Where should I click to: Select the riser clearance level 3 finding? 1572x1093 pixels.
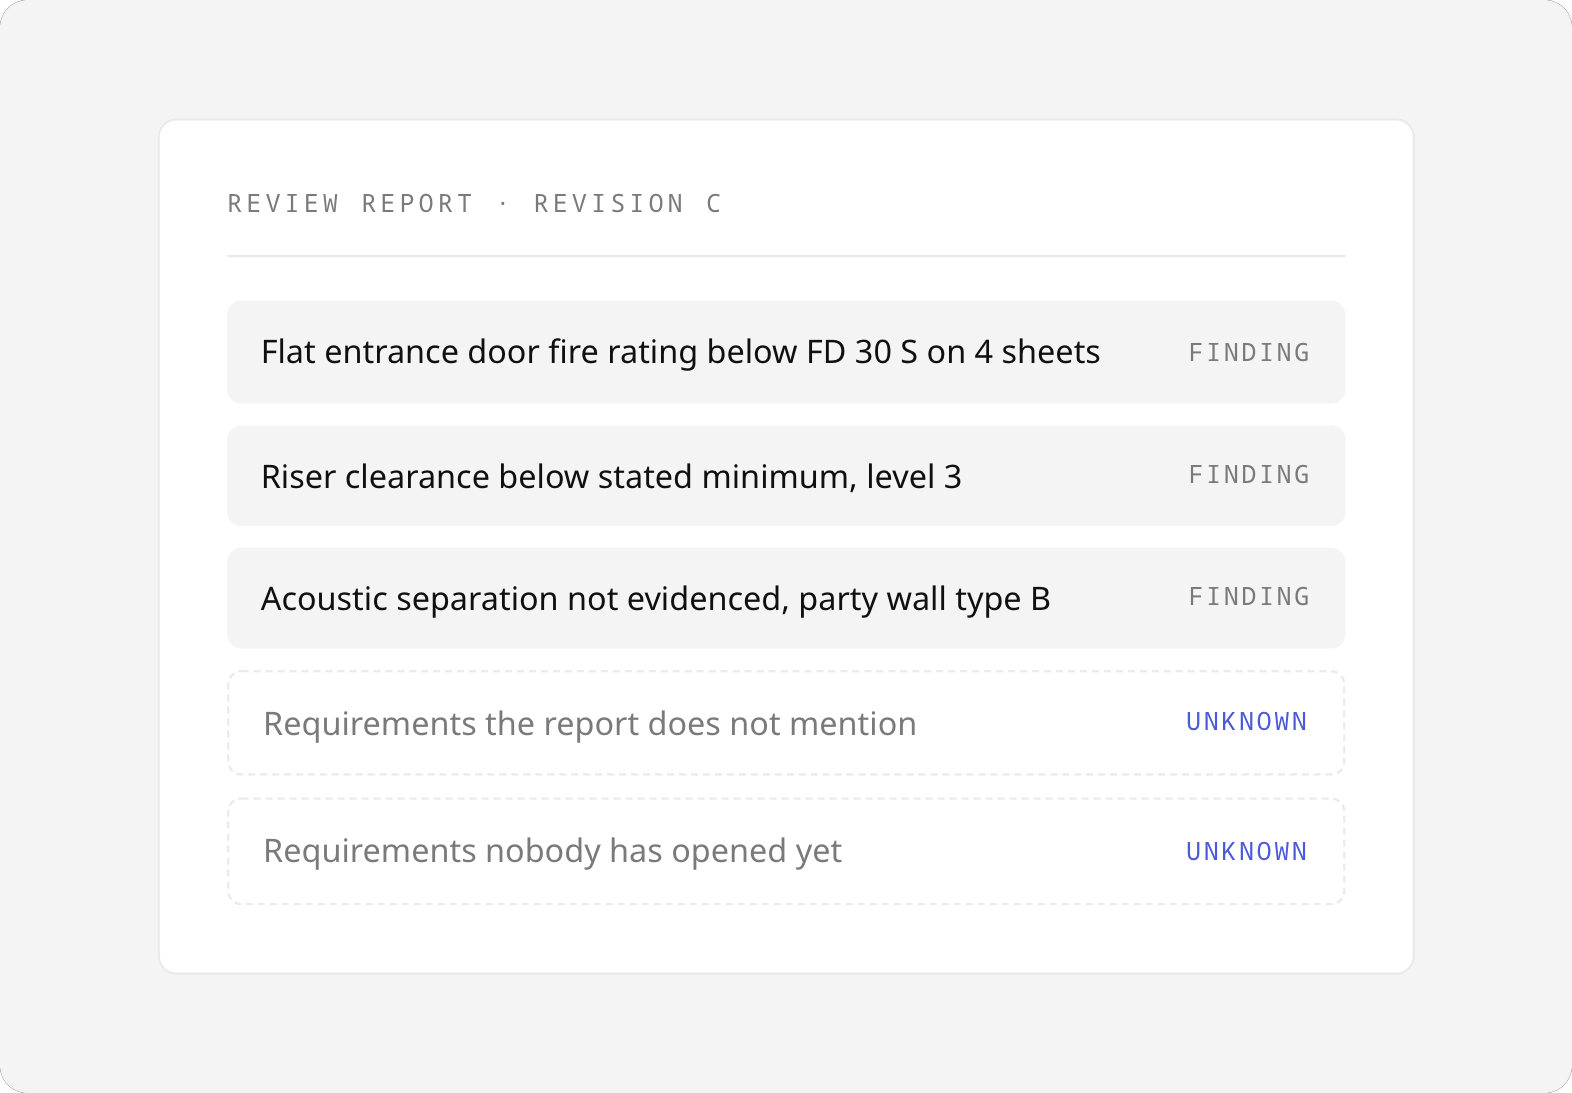pos(786,476)
